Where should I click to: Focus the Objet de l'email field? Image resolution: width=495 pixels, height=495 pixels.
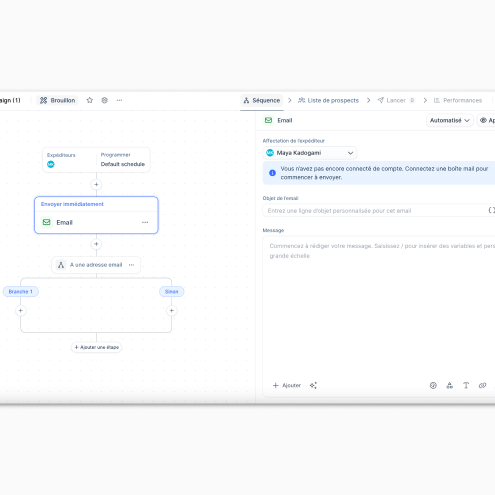tap(379, 210)
